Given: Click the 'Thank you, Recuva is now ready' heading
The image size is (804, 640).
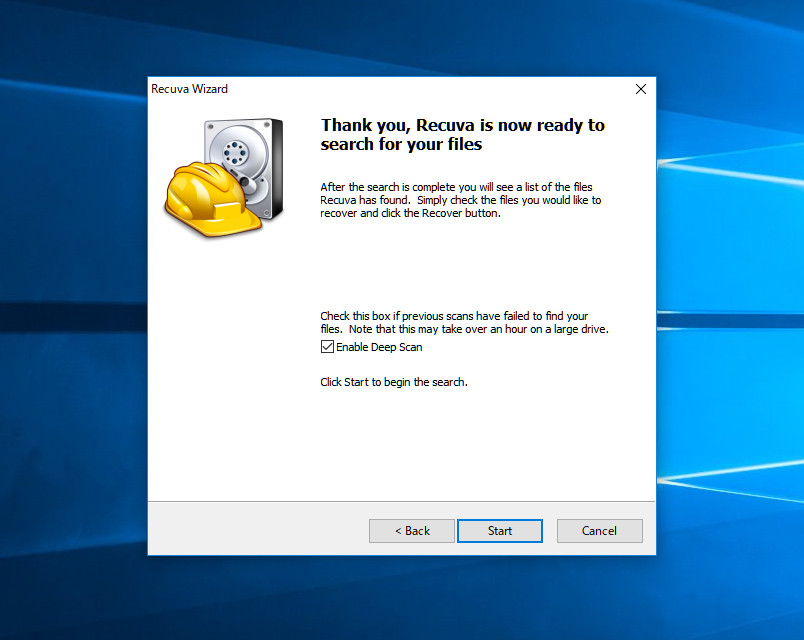Looking at the screenshot, I should pyautogui.click(x=463, y=134).
